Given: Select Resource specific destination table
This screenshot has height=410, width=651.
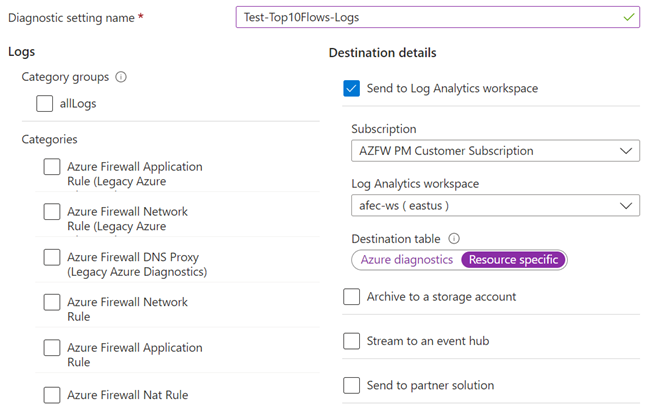Looking at the screenshot, I should [513, 260].
